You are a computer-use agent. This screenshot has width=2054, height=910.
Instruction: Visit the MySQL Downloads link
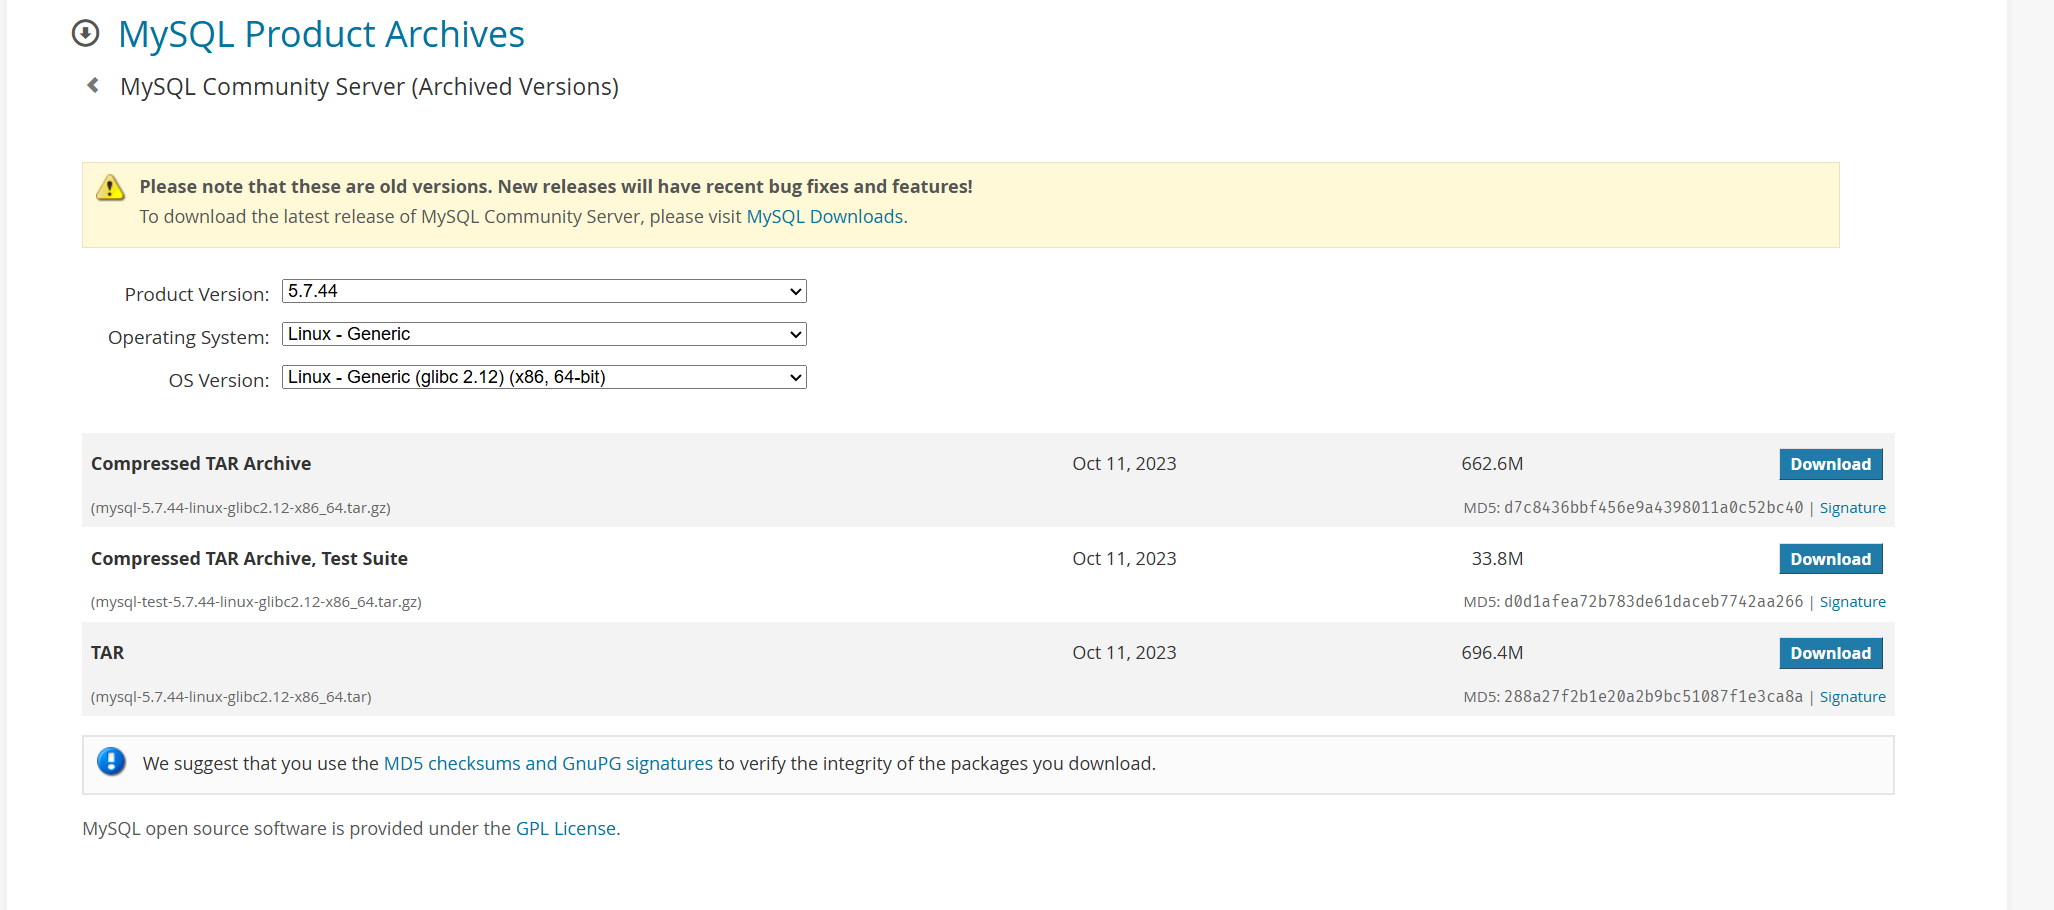pos(825,217)
